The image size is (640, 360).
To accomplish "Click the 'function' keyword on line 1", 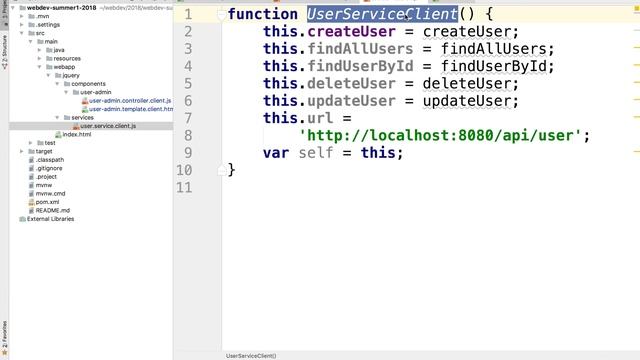I will 263,14.
